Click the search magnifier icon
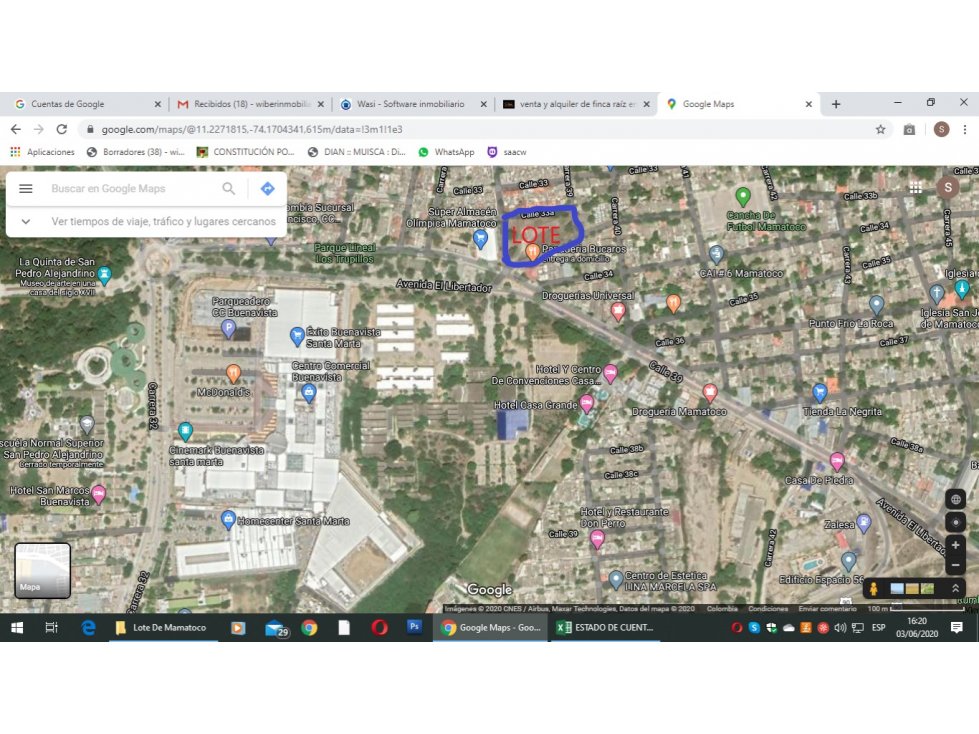Screen dimensions: 979x734 229,188
